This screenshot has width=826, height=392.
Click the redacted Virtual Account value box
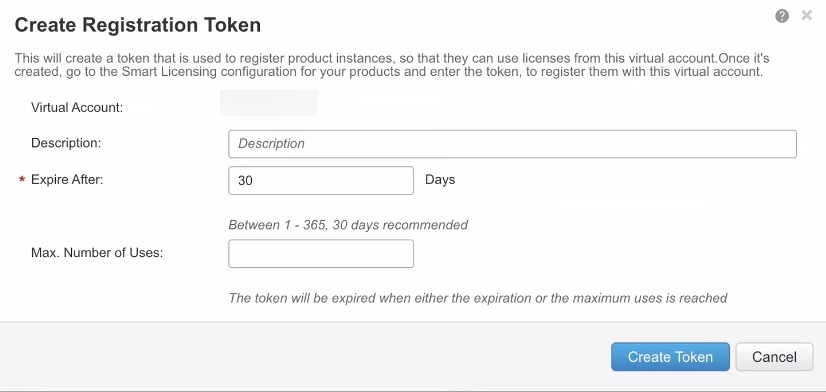[269, 103]
